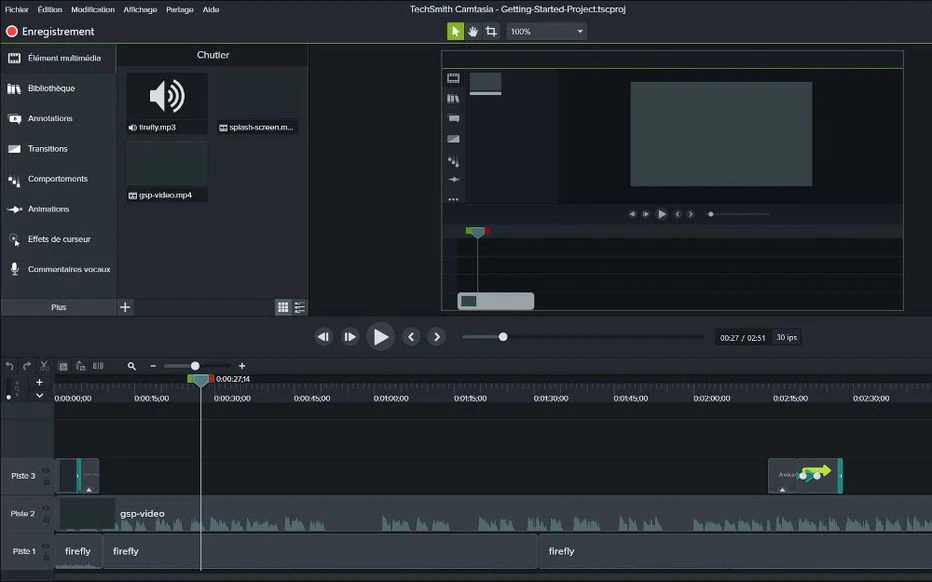Screen dimensions: 932x582
Task: Click the Cut scissors icon
Action: tap(44, 366)
